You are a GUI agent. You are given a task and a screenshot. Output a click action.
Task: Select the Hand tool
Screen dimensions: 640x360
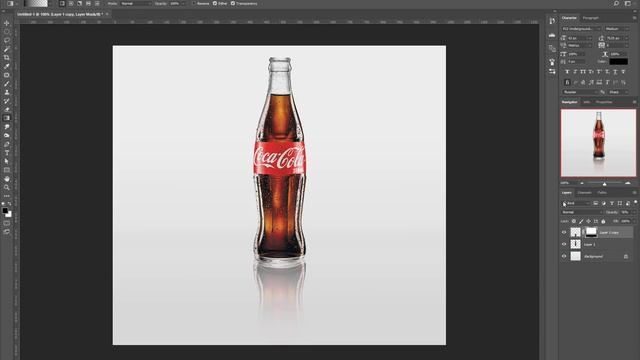(7, 179)
